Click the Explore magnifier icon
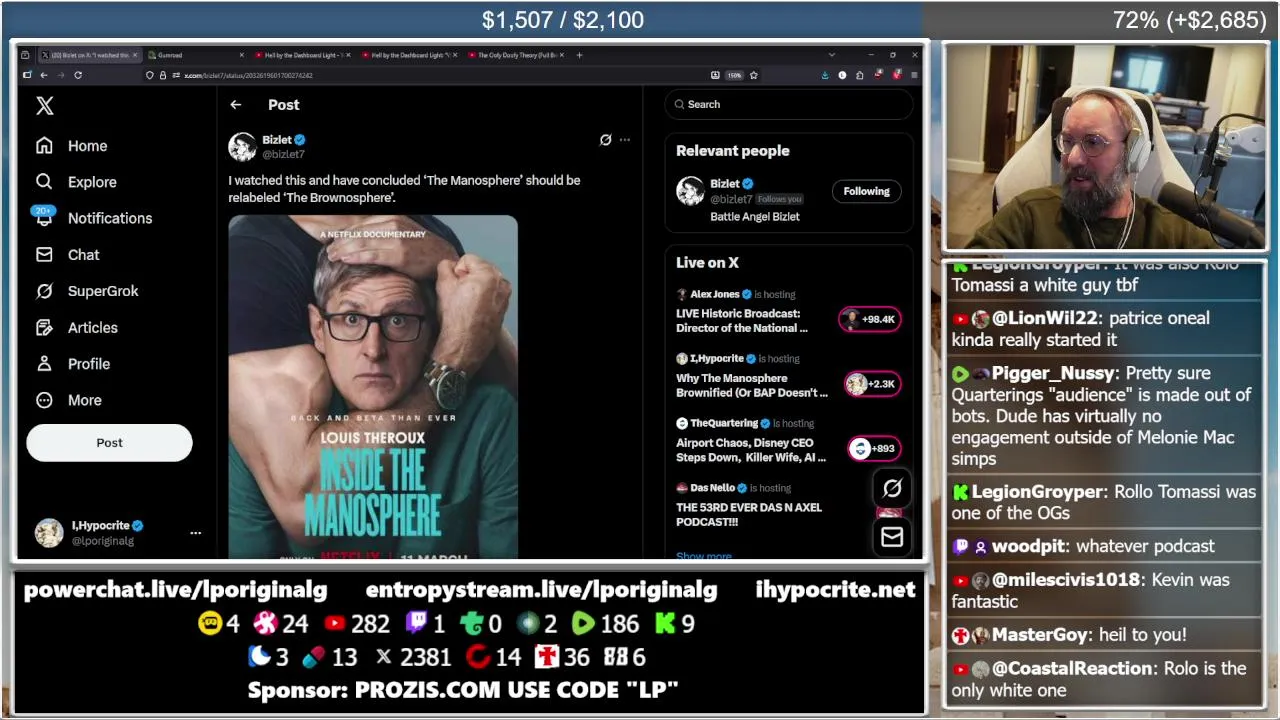Viewport: 1280px width, 720px height. (x=44, y=182)
